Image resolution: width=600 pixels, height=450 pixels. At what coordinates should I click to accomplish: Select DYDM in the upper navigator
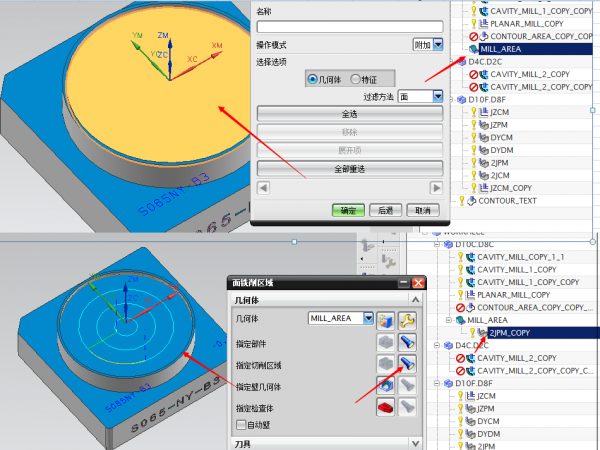(x=502, y=150)
